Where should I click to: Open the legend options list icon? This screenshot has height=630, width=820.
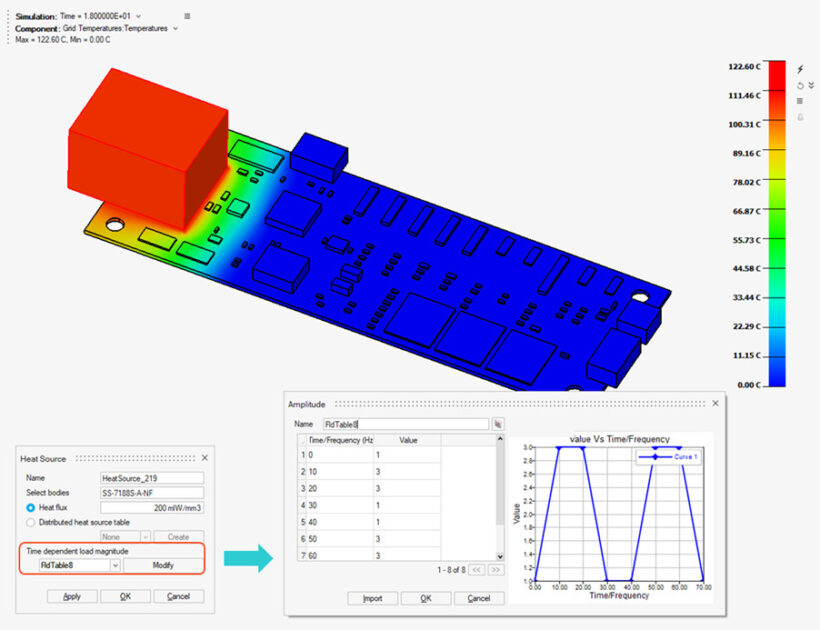pos(799,101)
